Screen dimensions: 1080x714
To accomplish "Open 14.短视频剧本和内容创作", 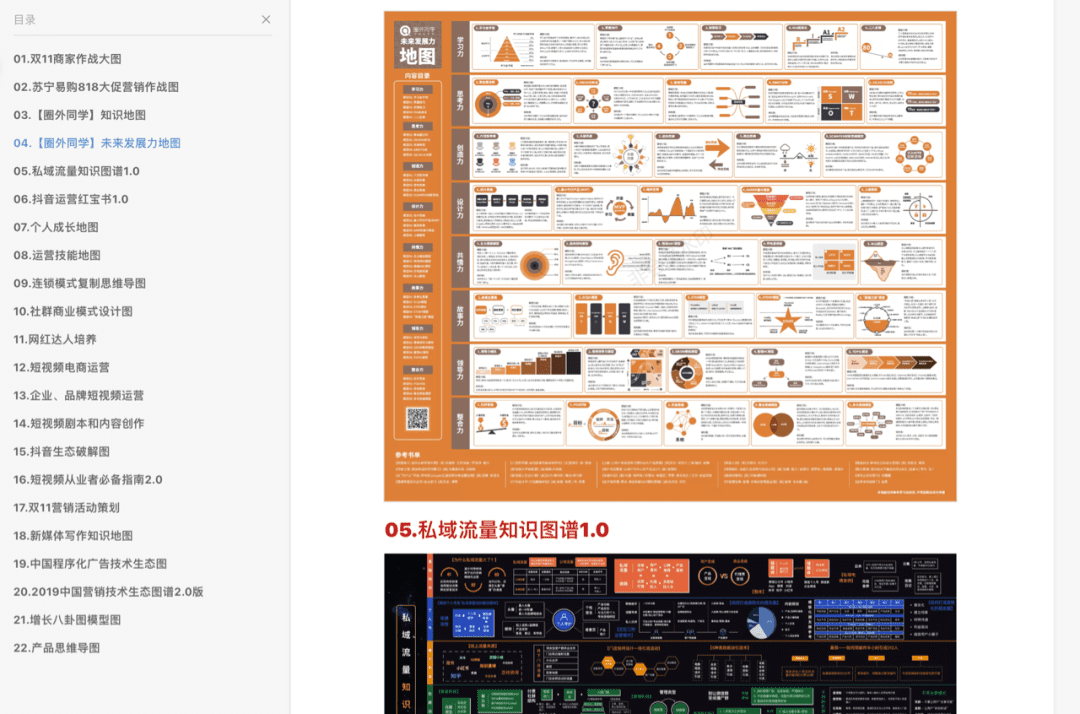I will pos(79,424).
